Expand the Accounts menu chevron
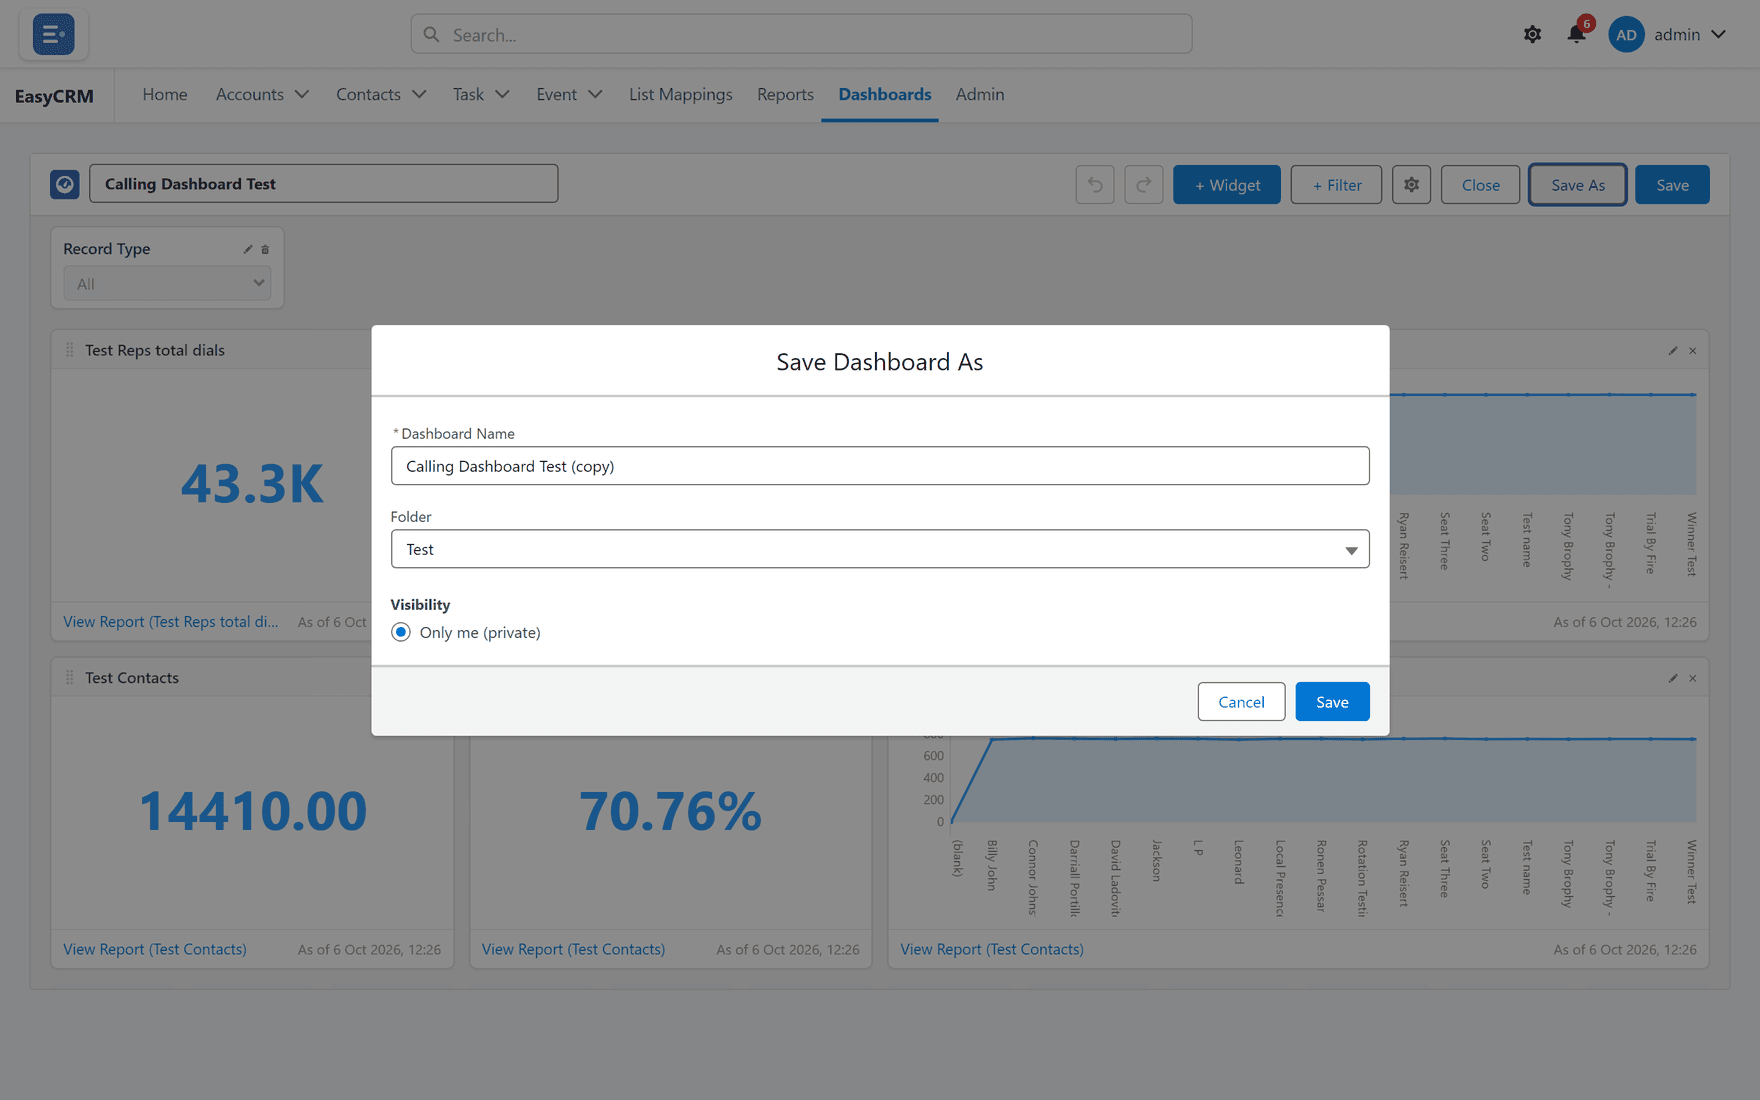This screenshot has height=1100, width=1760. [x=302, y=94]
